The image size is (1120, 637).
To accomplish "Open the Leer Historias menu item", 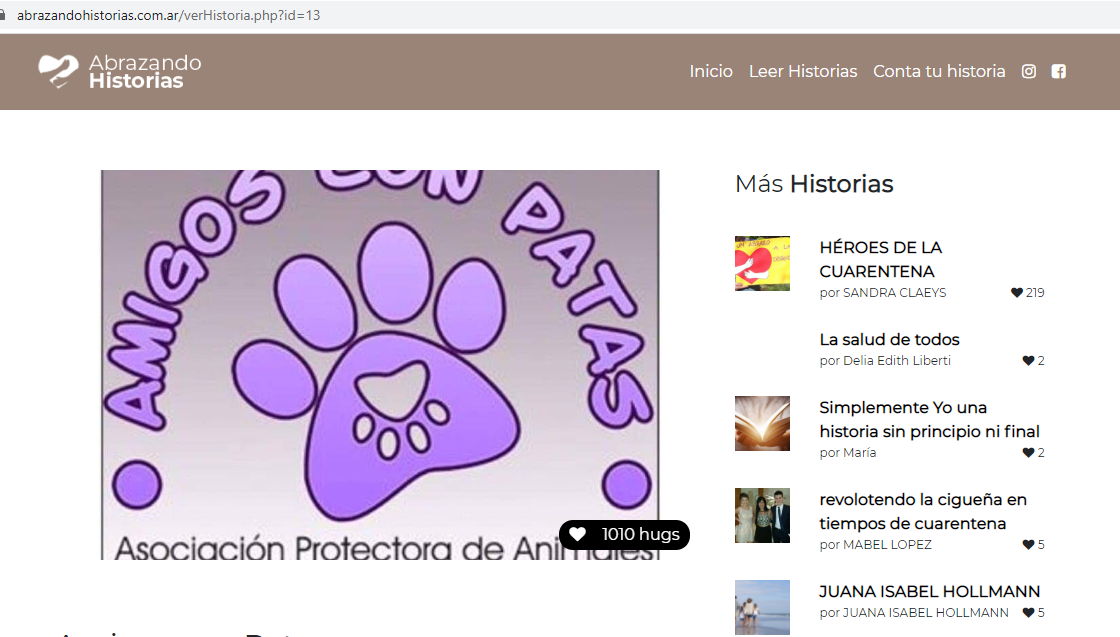I will point(803,71).
